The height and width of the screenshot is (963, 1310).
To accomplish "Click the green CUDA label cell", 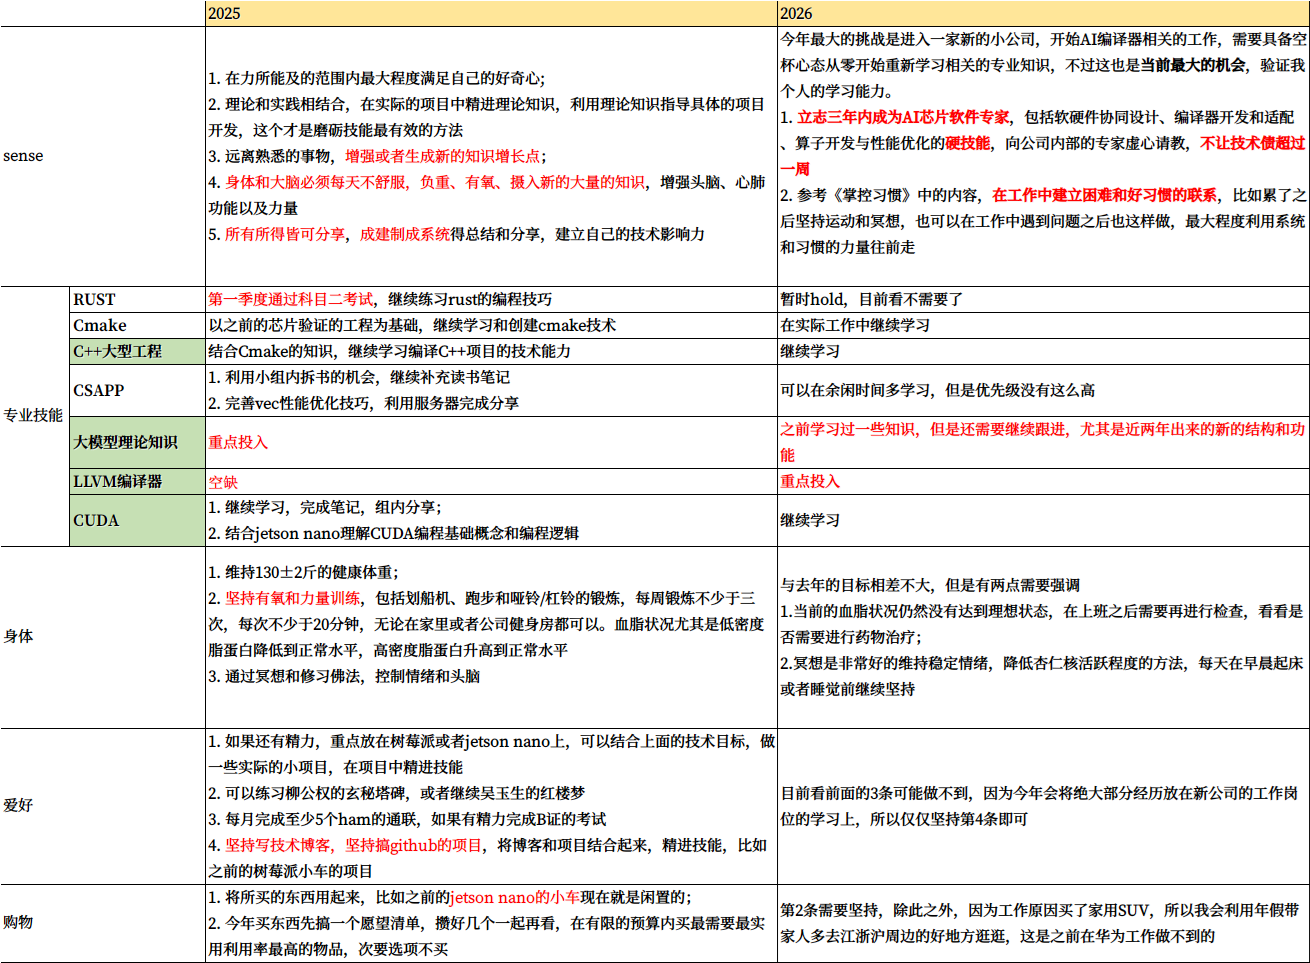I will pyautogui.click(x=136, y=520).
